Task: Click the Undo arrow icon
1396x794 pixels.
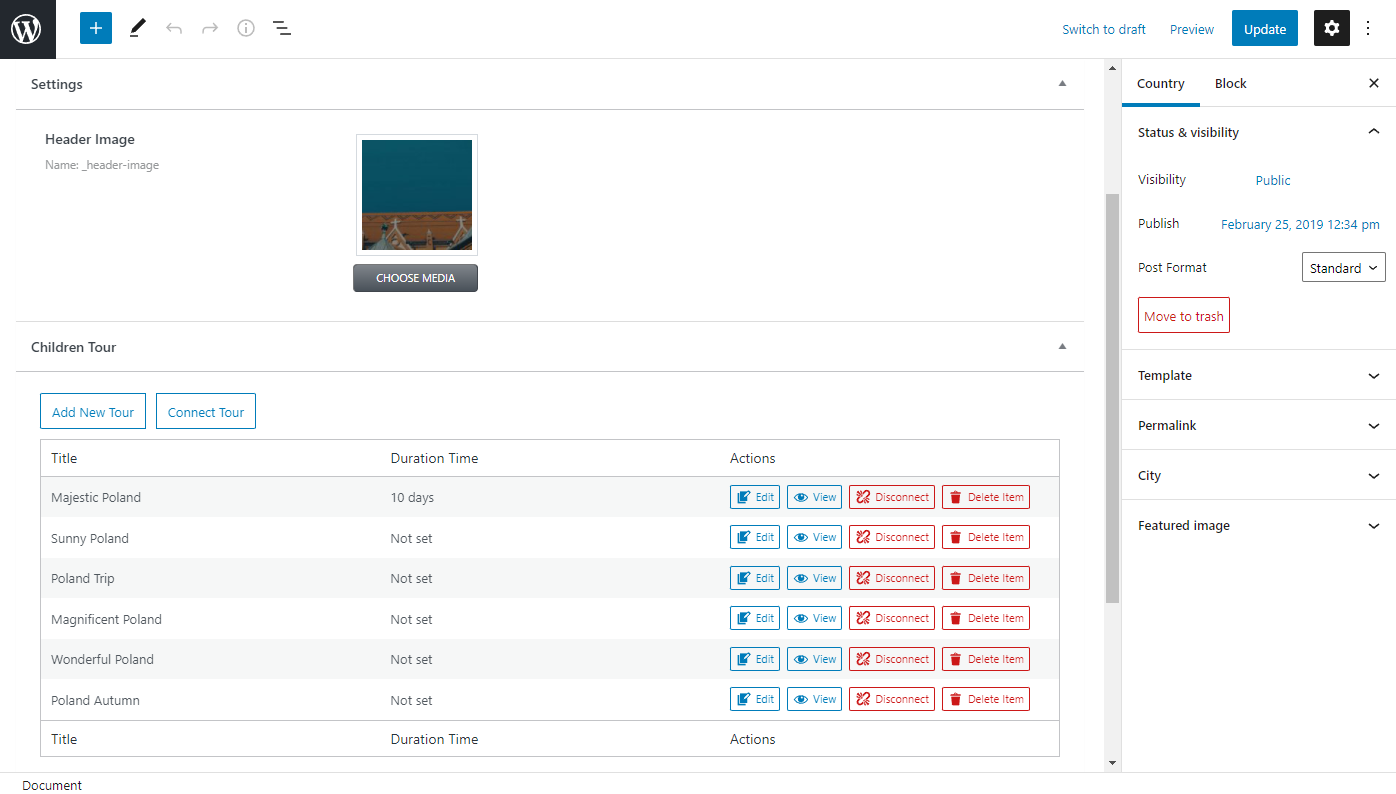Action: click(x=174, y=29)
